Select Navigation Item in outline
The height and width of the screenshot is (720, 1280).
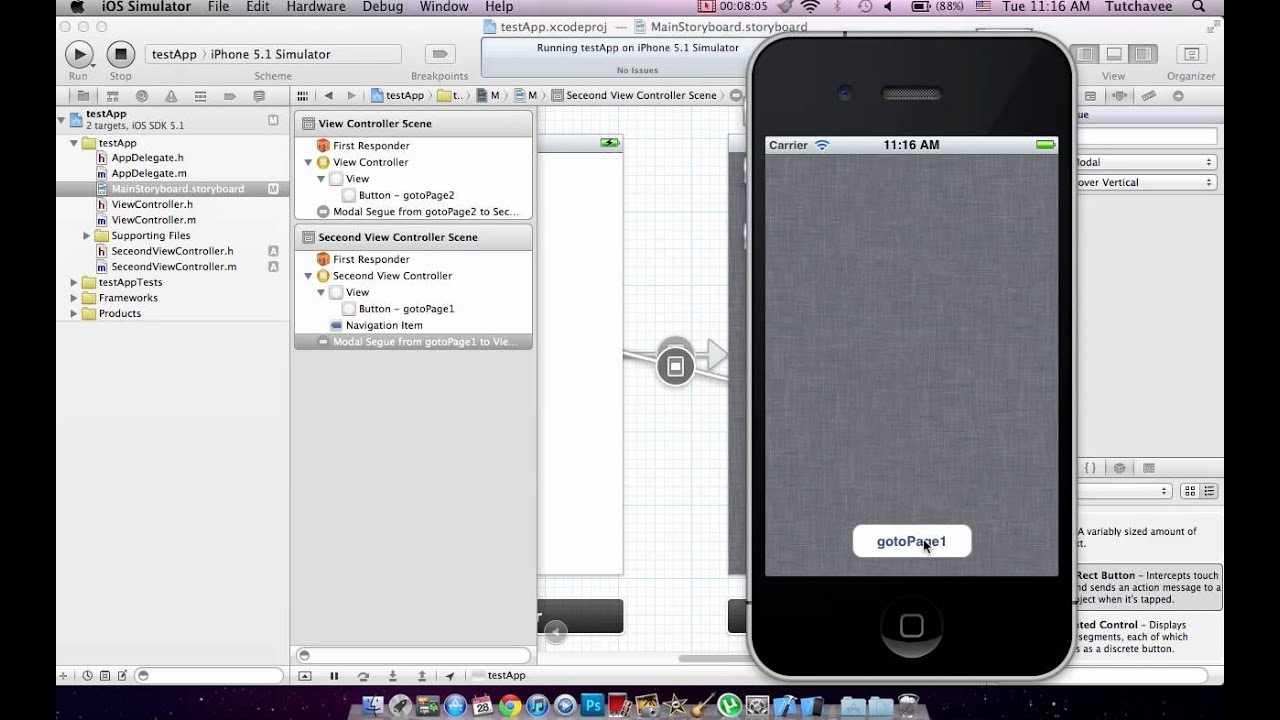tap(384, 325)
